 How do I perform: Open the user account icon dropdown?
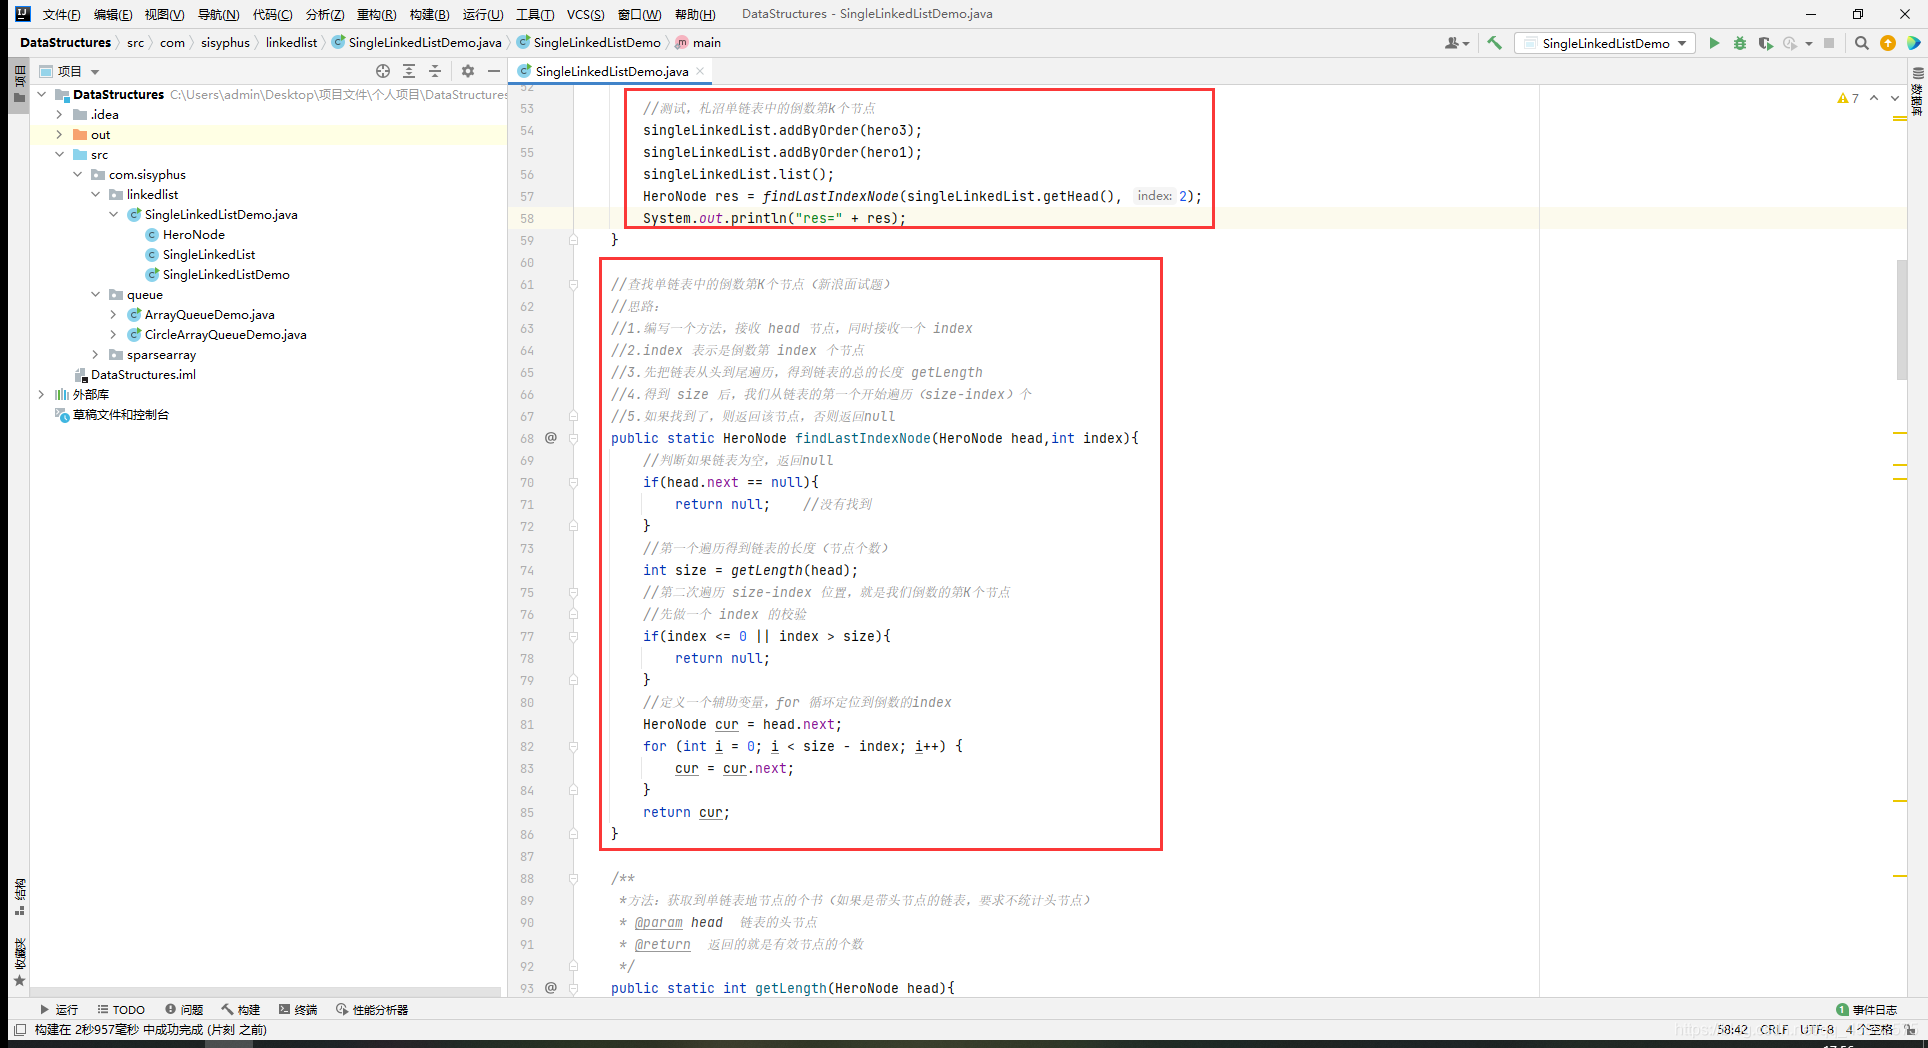(x=1456, y=43)
